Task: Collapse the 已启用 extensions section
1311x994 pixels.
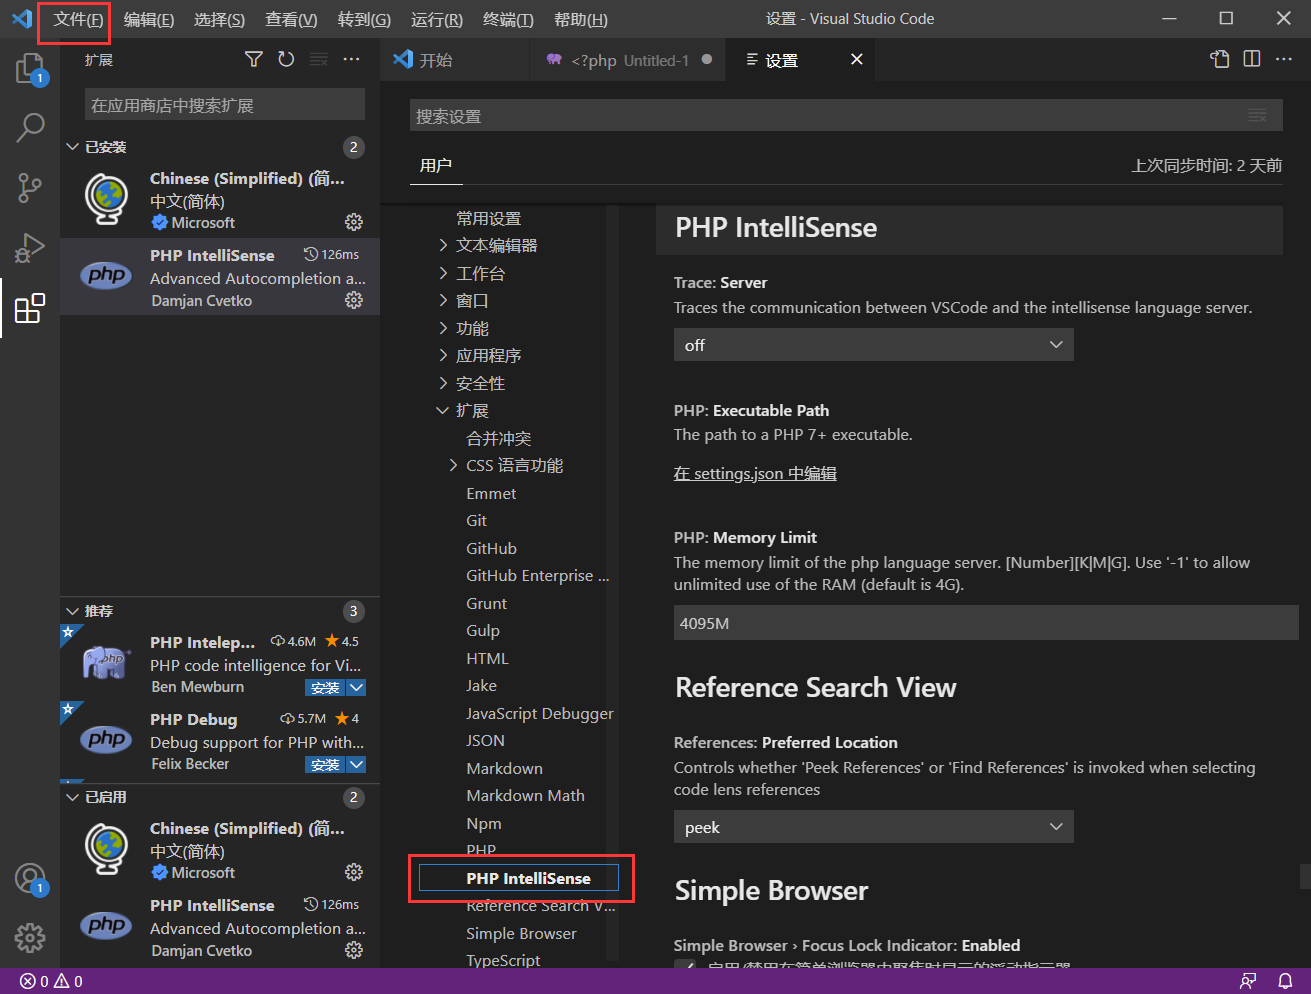Action: [x=72, y=797]
